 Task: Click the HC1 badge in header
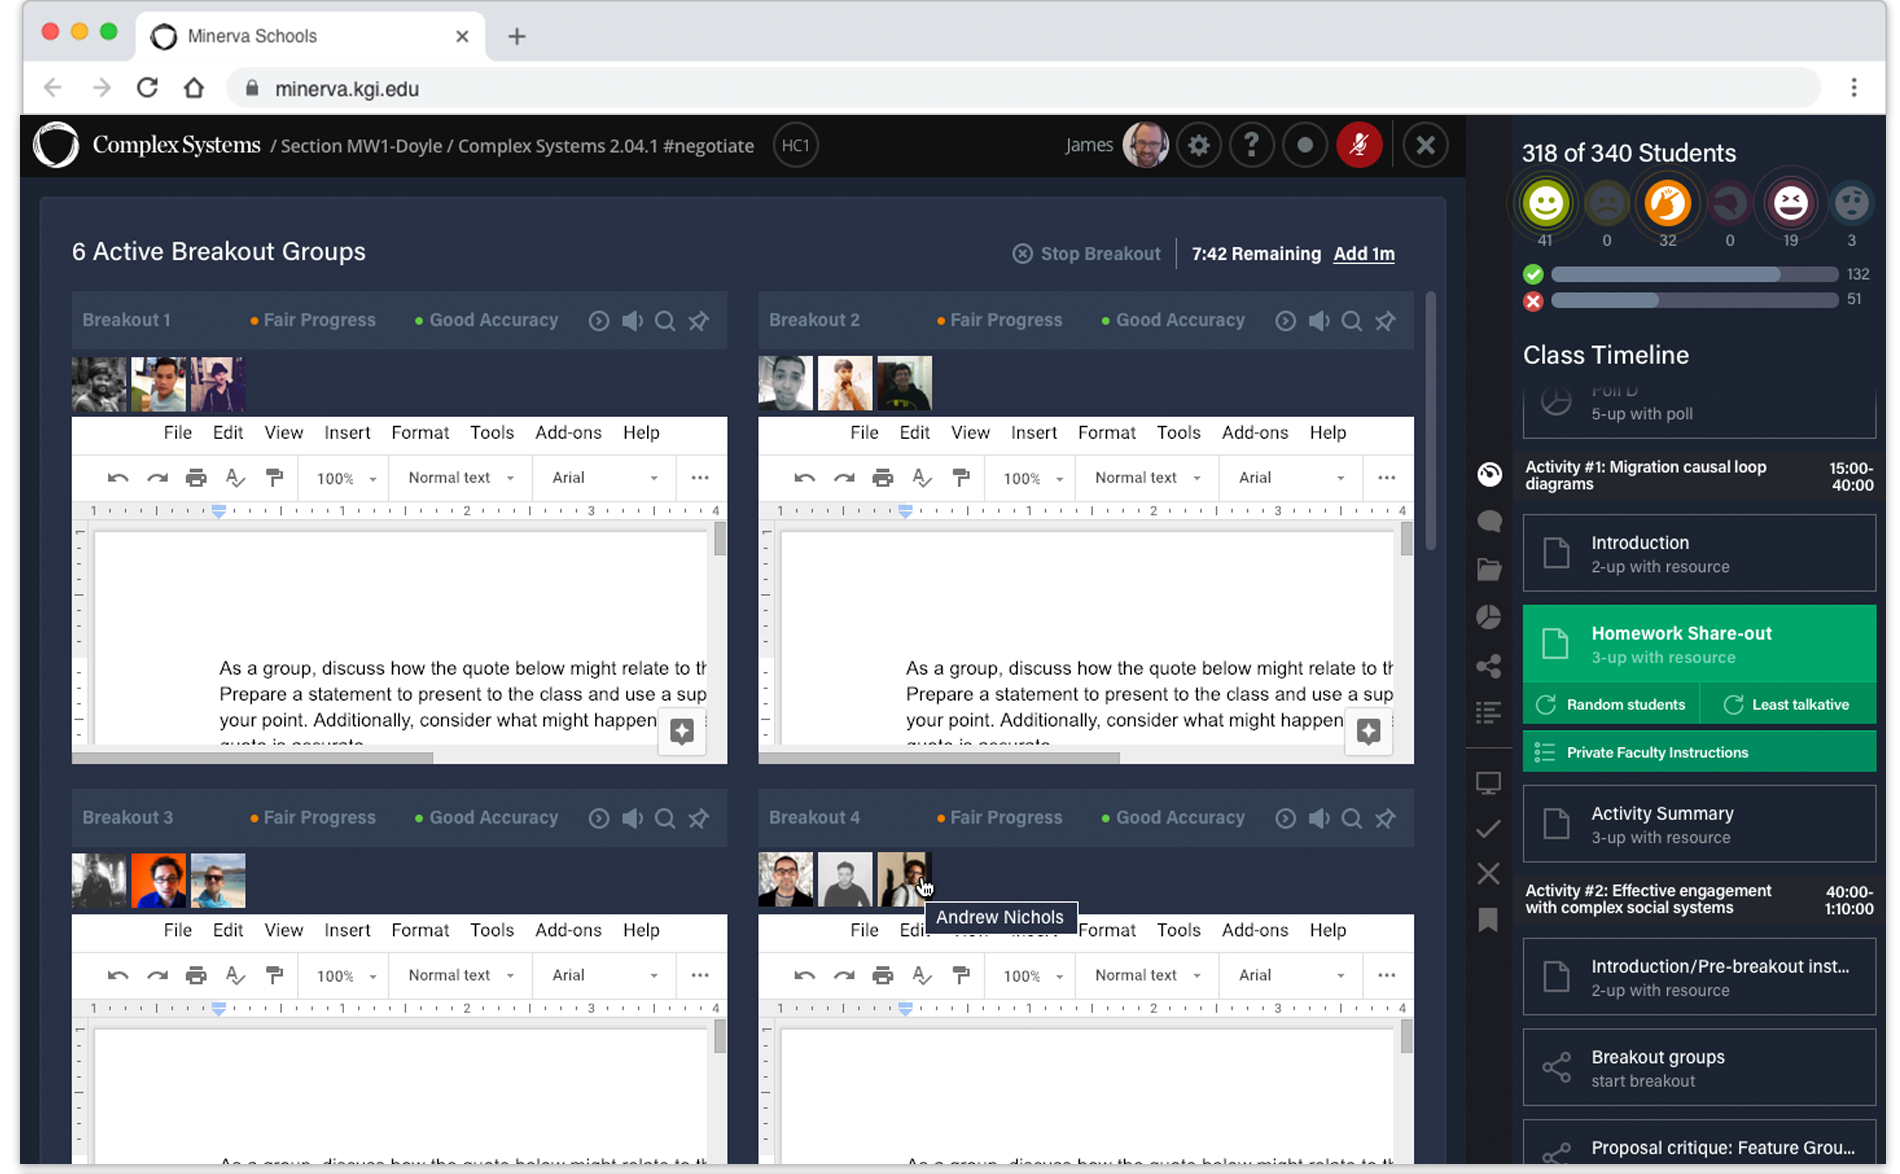click(795, 146)
